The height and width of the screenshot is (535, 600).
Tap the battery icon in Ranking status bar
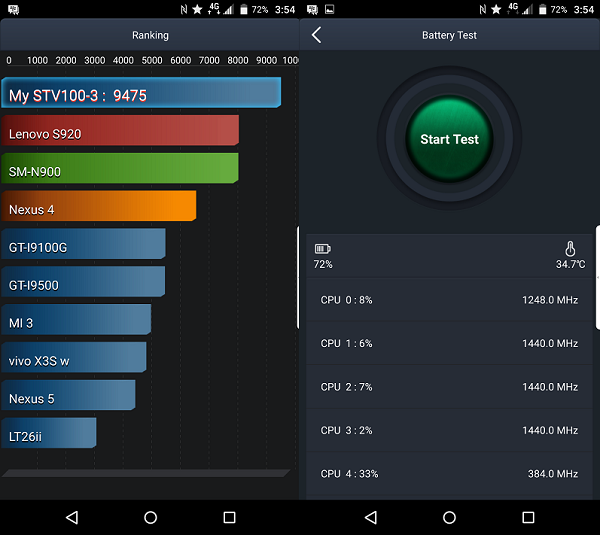click(243, 9)
